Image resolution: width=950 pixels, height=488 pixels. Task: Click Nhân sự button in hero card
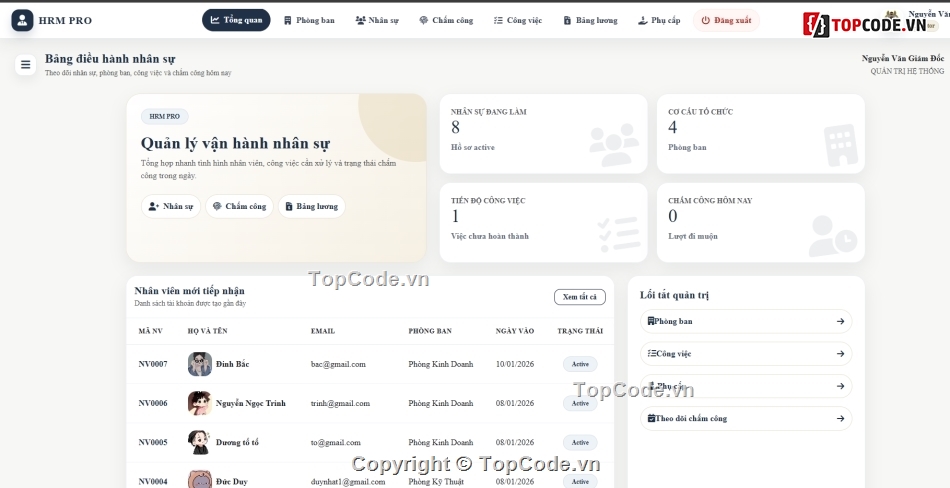point(171,206)
